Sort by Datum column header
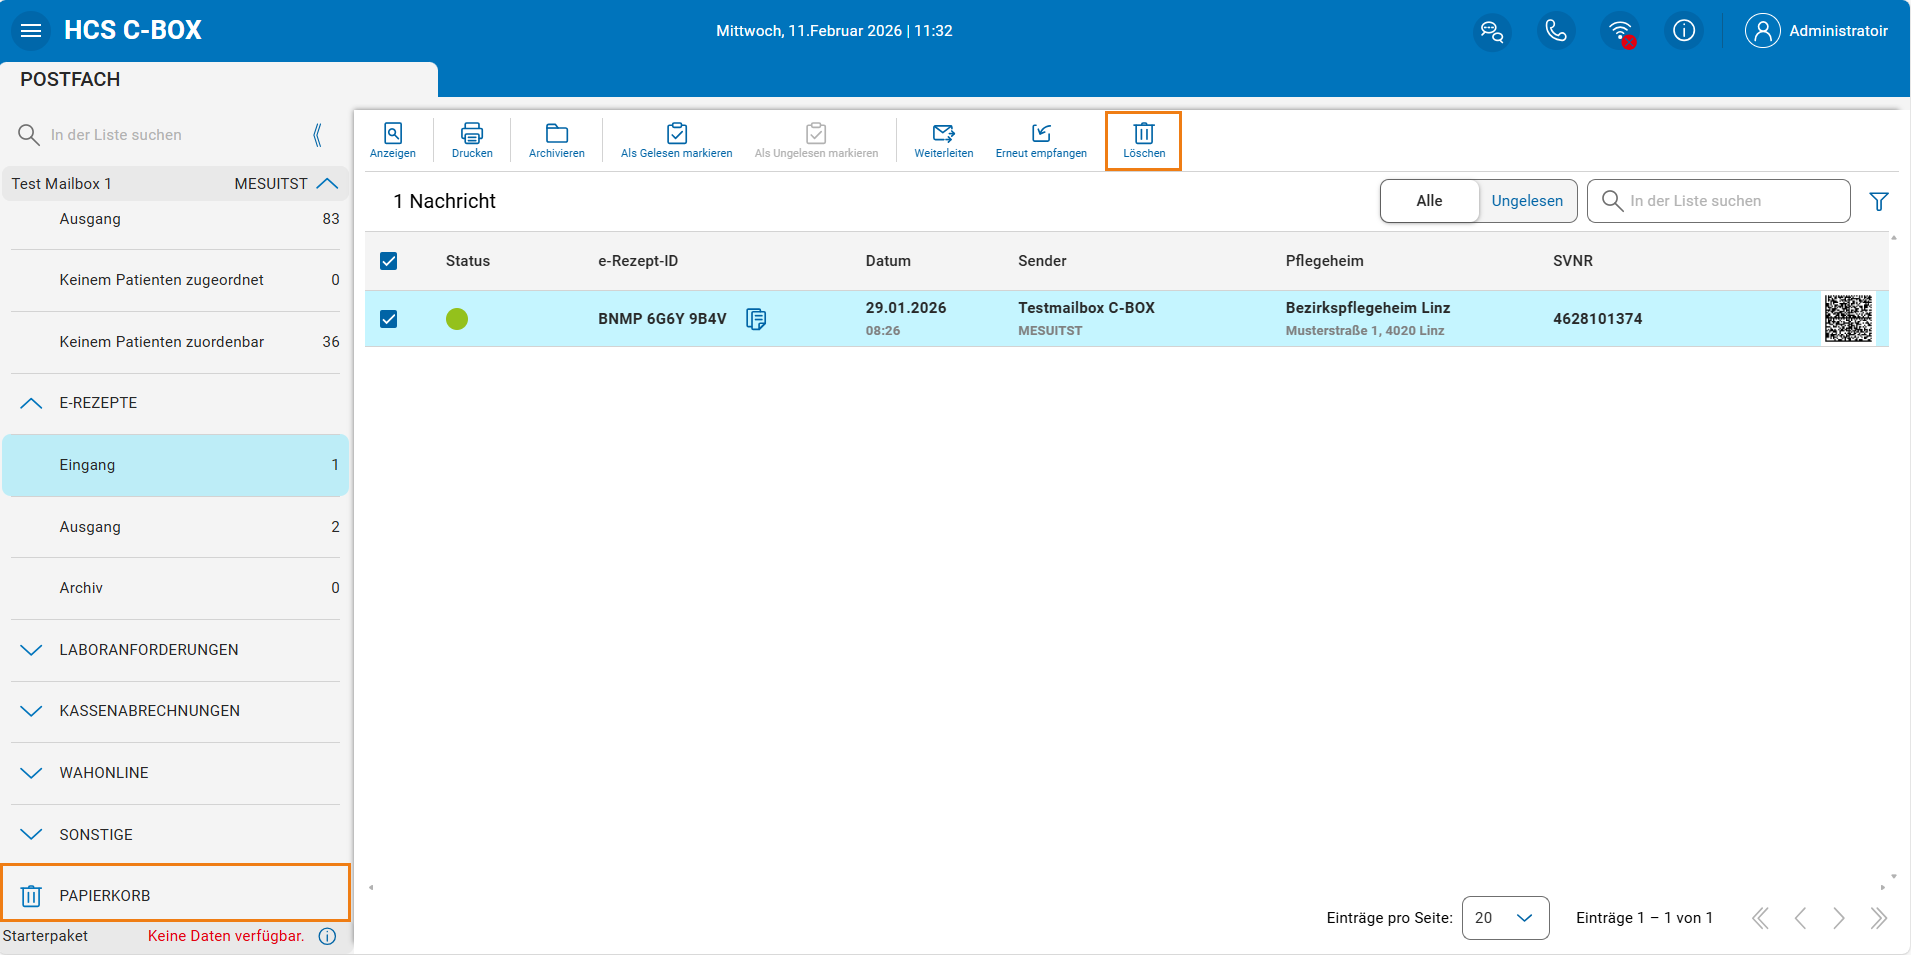The height and width of the screenshot is (955, 1911). point(888,261)
